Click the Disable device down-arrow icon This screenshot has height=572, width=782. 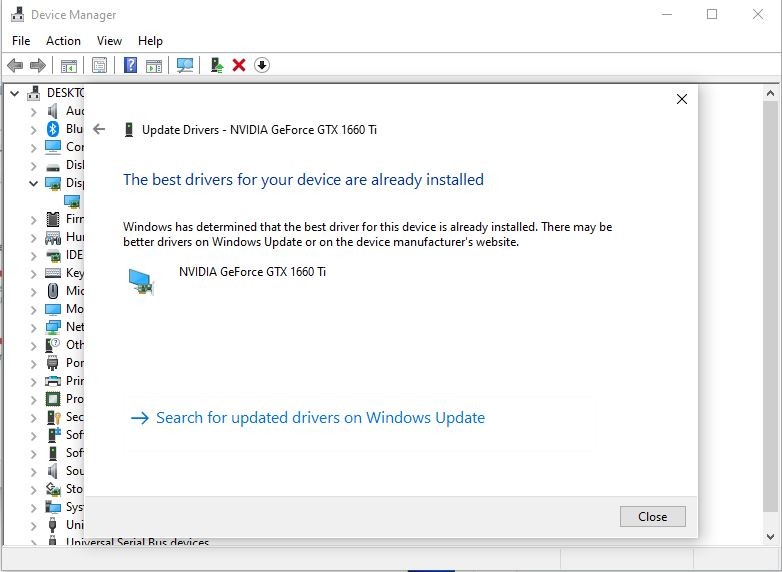262,65
